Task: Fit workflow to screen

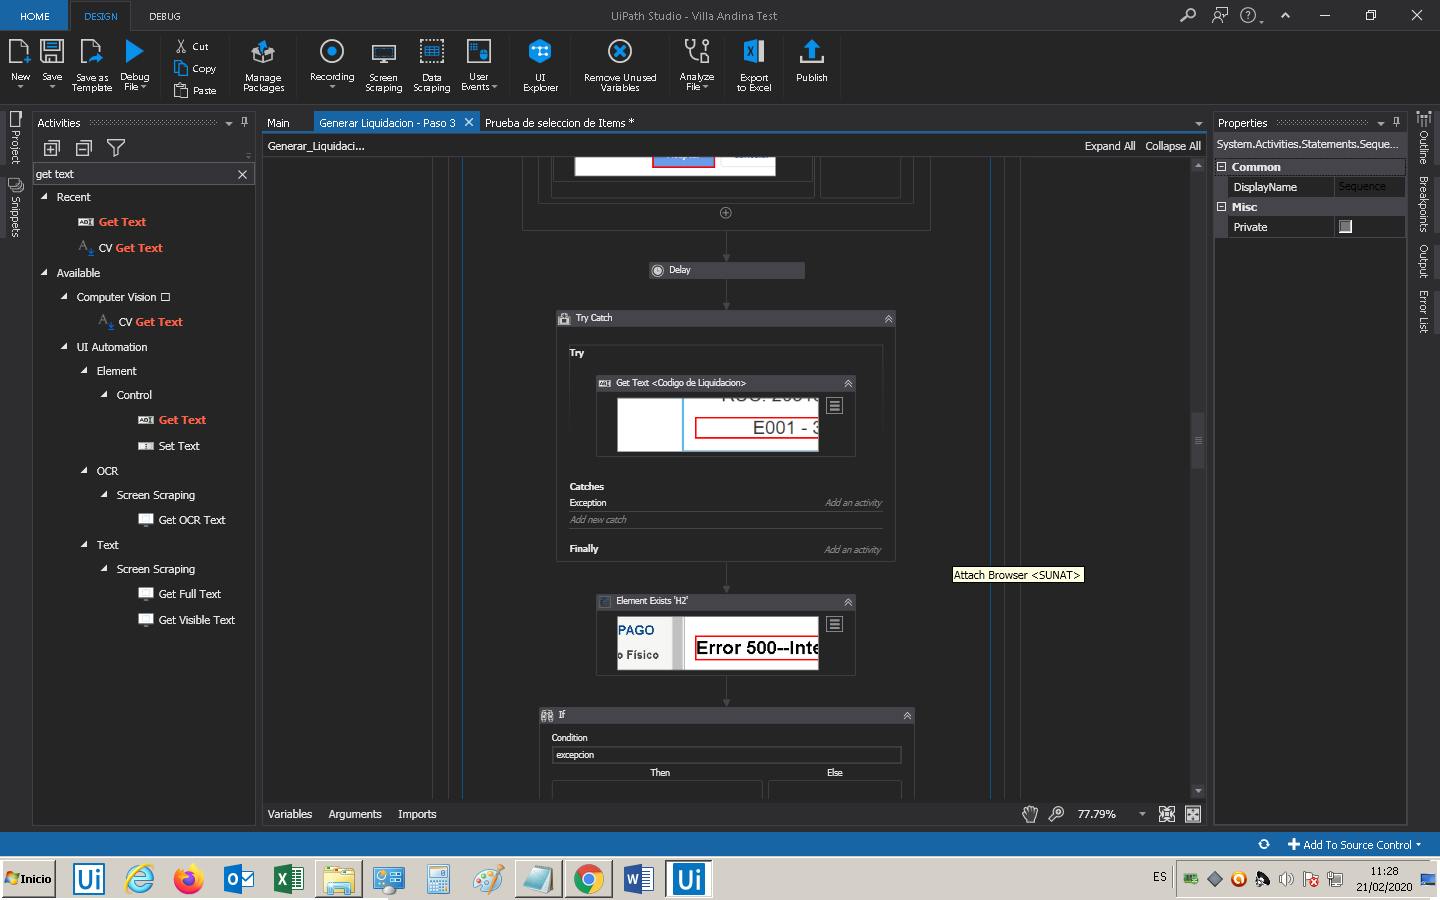Action: point(1167,814)
